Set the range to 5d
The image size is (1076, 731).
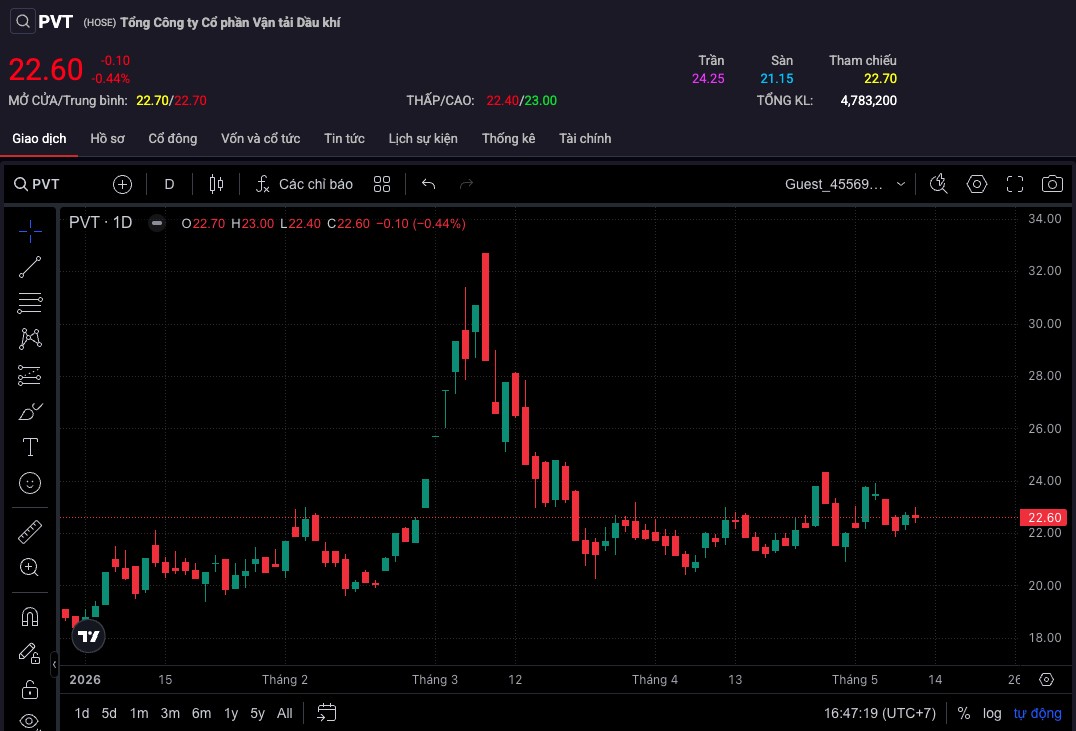109,713
